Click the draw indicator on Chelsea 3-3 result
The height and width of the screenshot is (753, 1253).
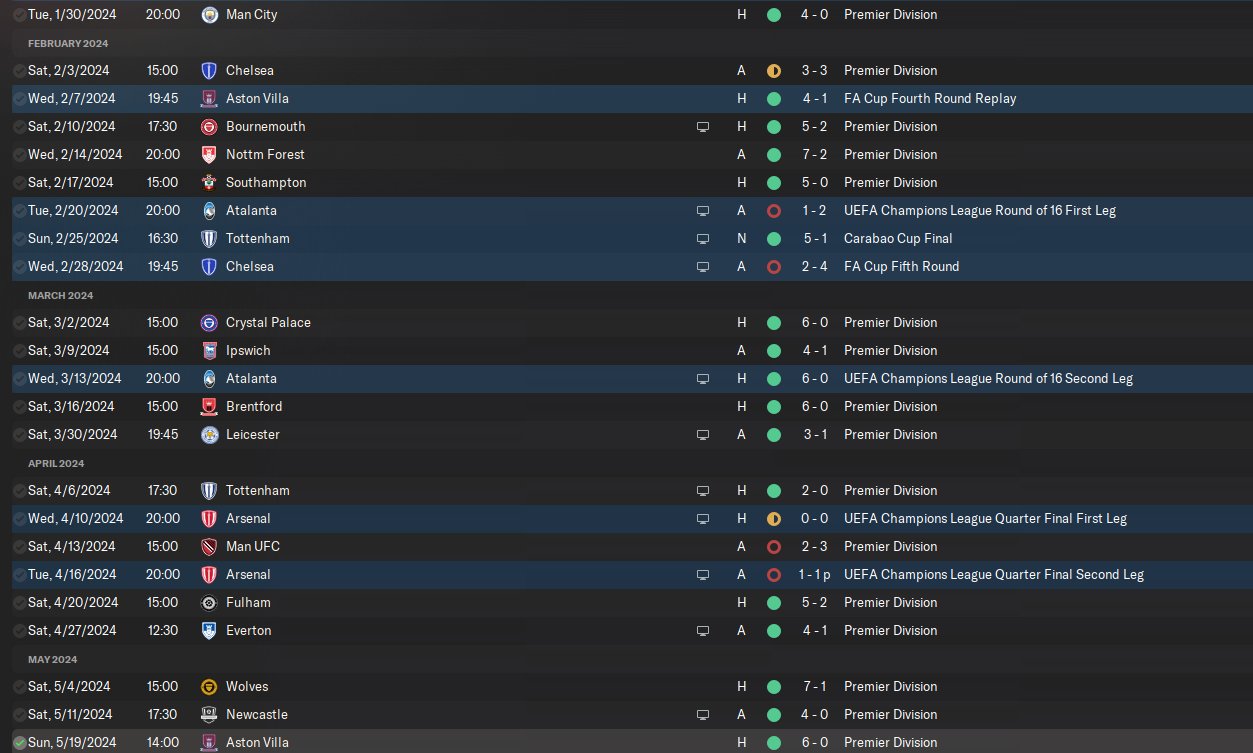point(773,71)
